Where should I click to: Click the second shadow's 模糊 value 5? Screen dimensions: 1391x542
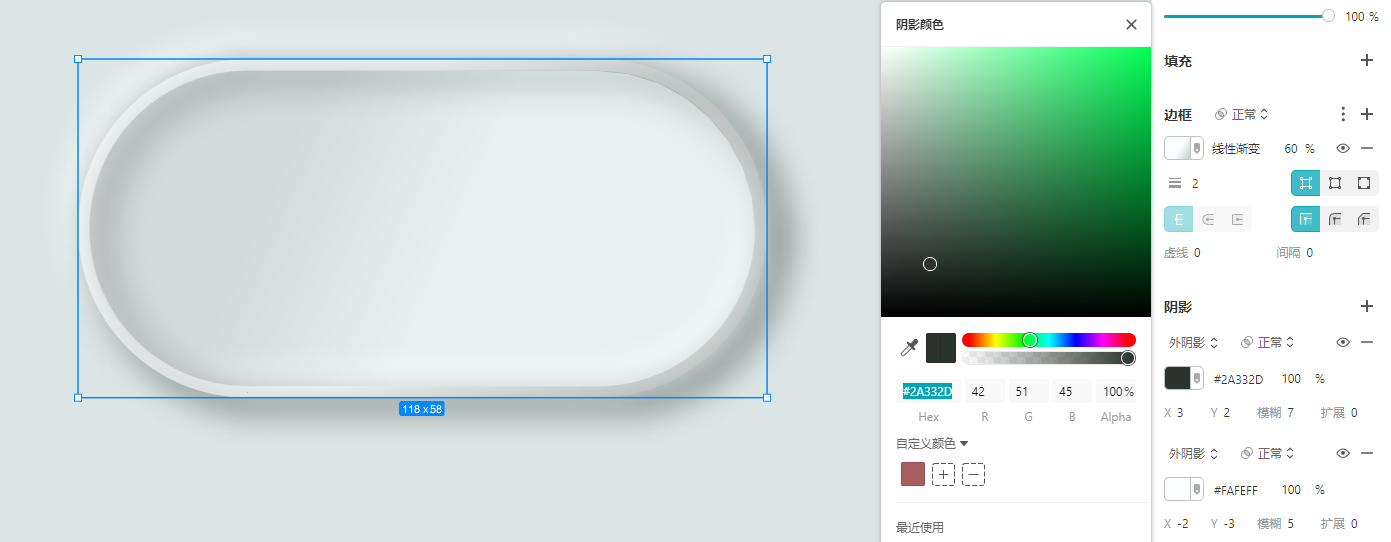pos(1291,523)
